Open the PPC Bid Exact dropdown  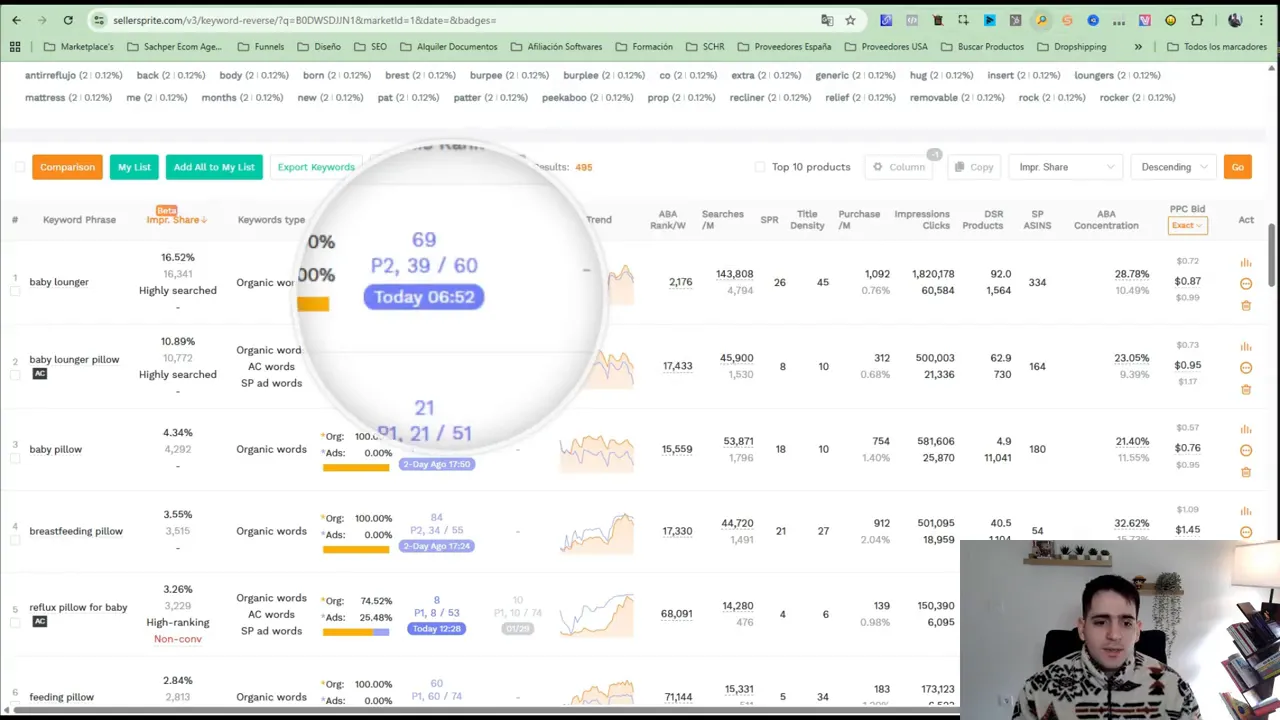[x=1187, y=226]
